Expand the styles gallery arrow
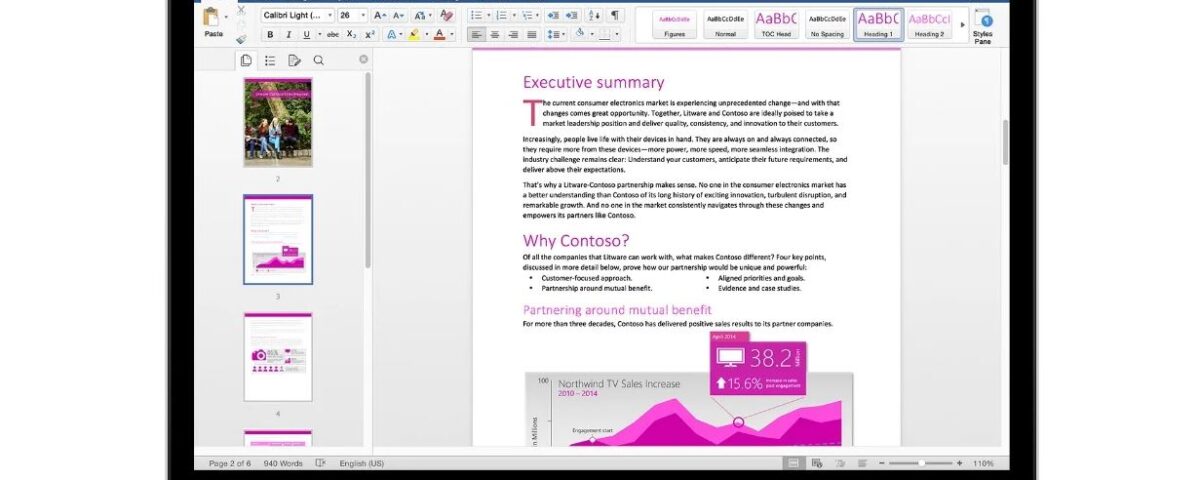 coord(962,24)
